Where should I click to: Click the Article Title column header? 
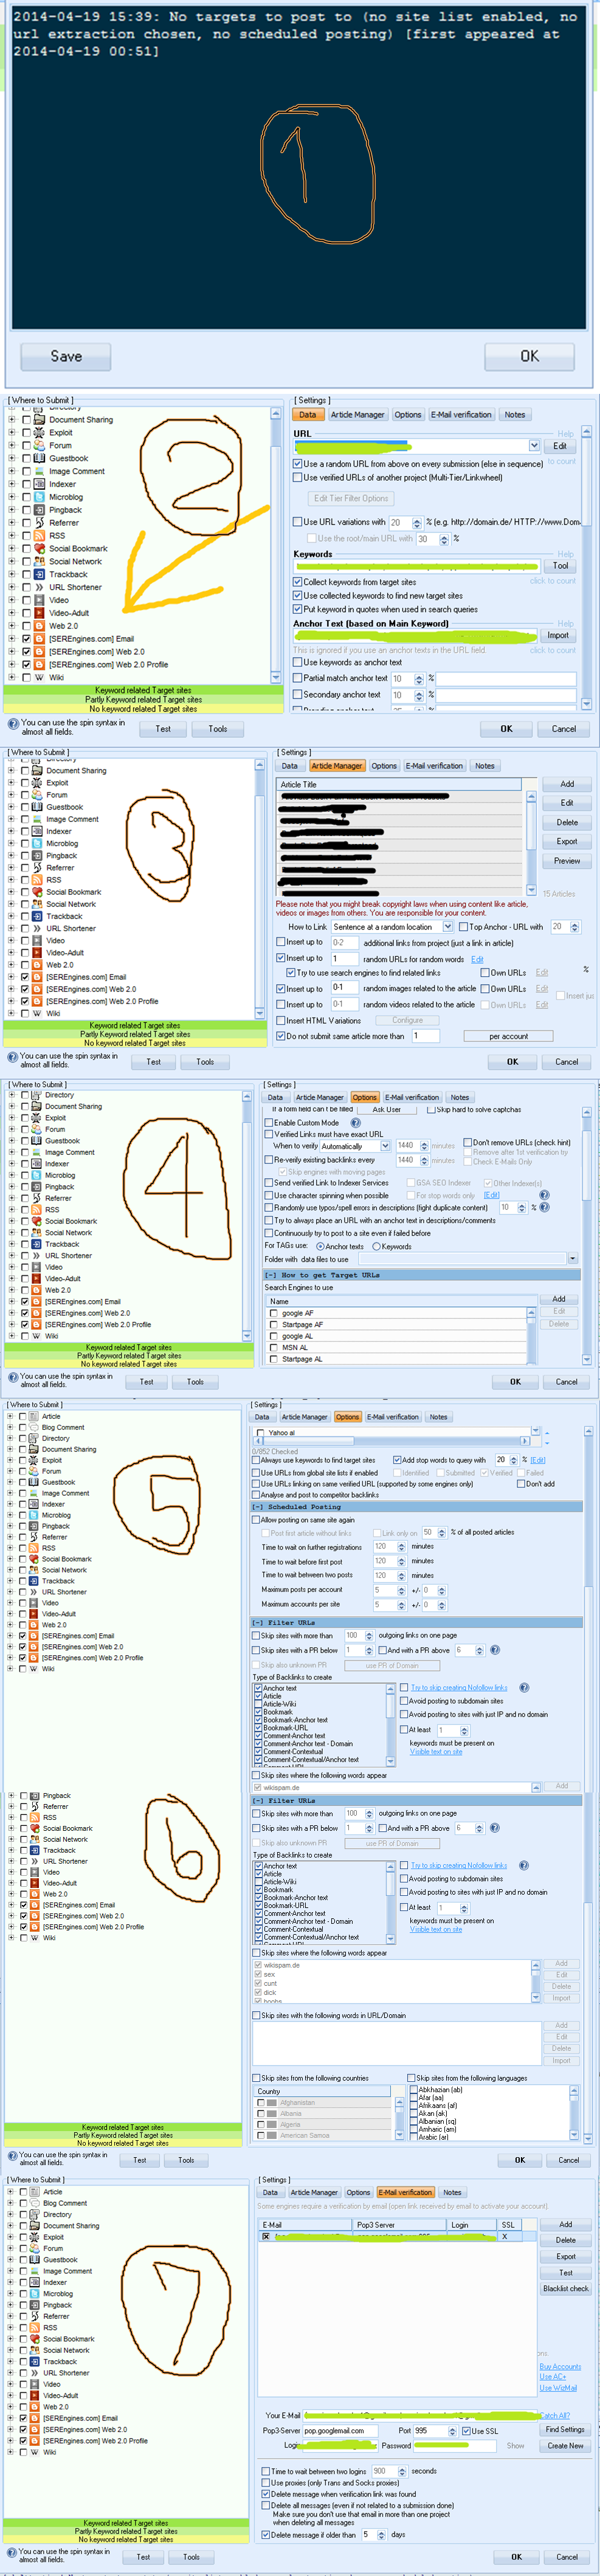tap(400, 785)
